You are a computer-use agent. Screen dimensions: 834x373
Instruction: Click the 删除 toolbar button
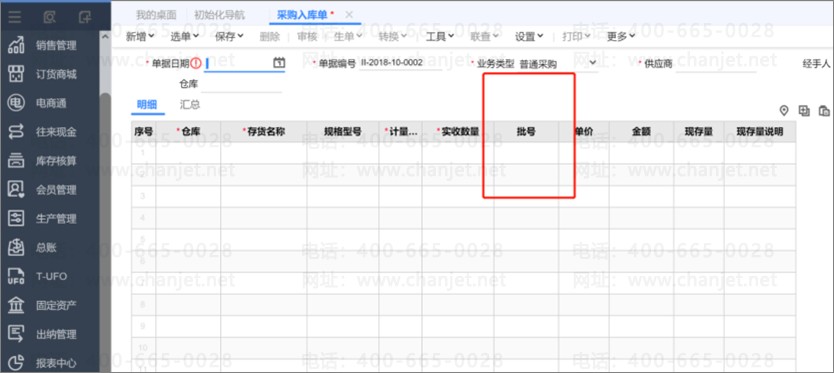coord(270,36)
